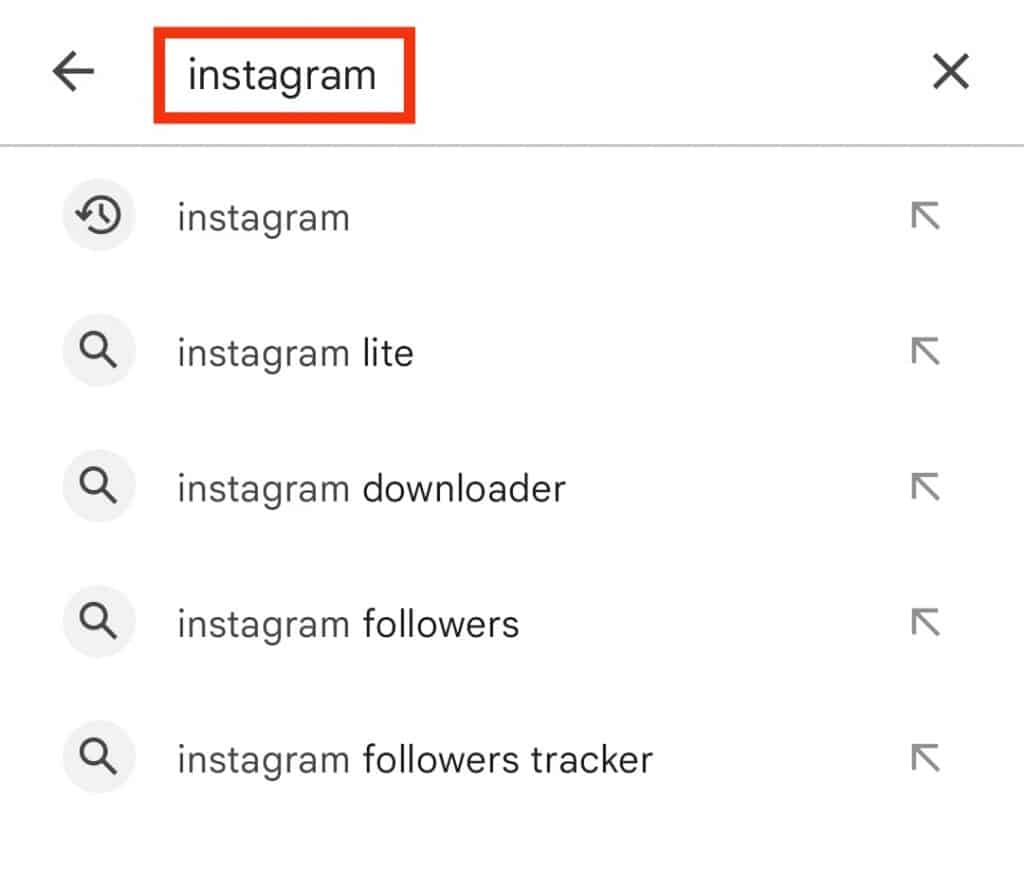Click the magnifier icon beside instagram followers

pos(97,622)
